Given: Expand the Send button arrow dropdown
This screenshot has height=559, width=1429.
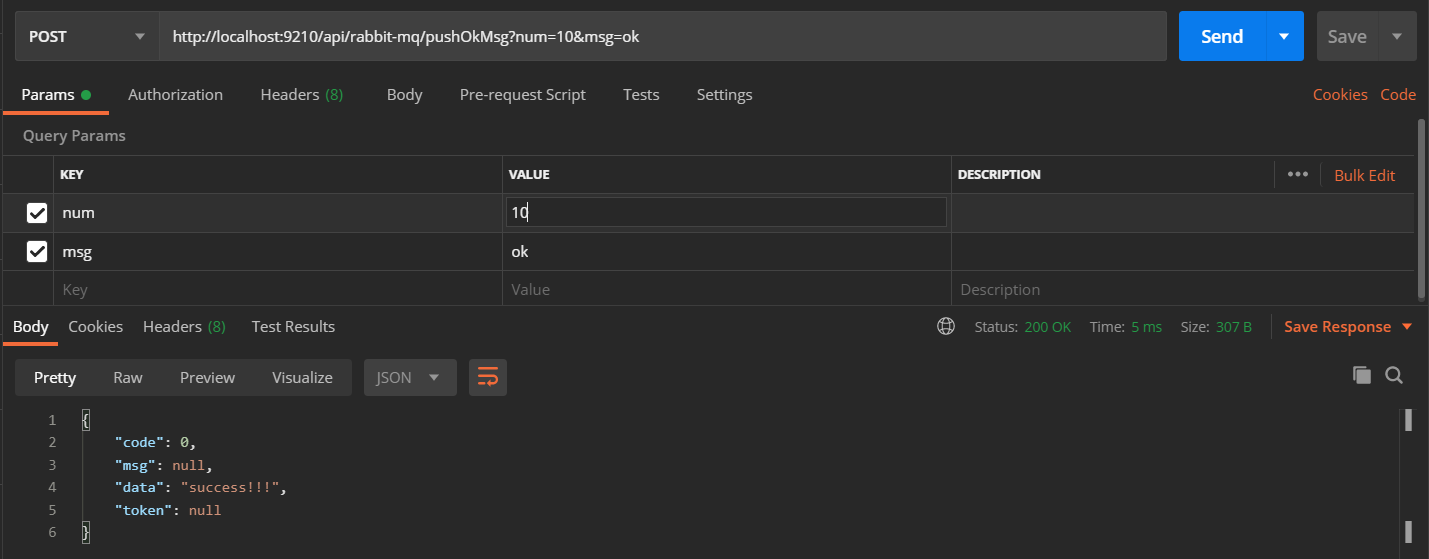Looking at the screenshot, I should click(x=1284, y=36).
